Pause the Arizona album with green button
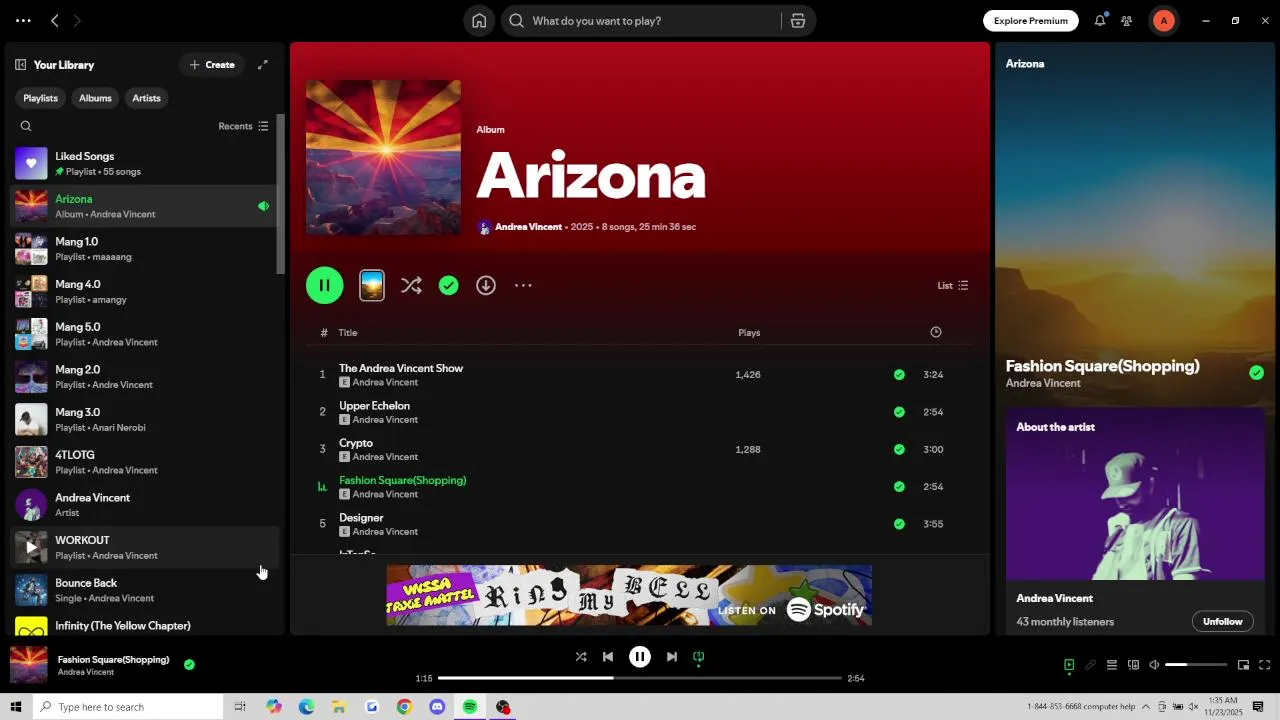Image resolution: width=1280 pixels, height=720 pixels. click(x=325, y=286)
